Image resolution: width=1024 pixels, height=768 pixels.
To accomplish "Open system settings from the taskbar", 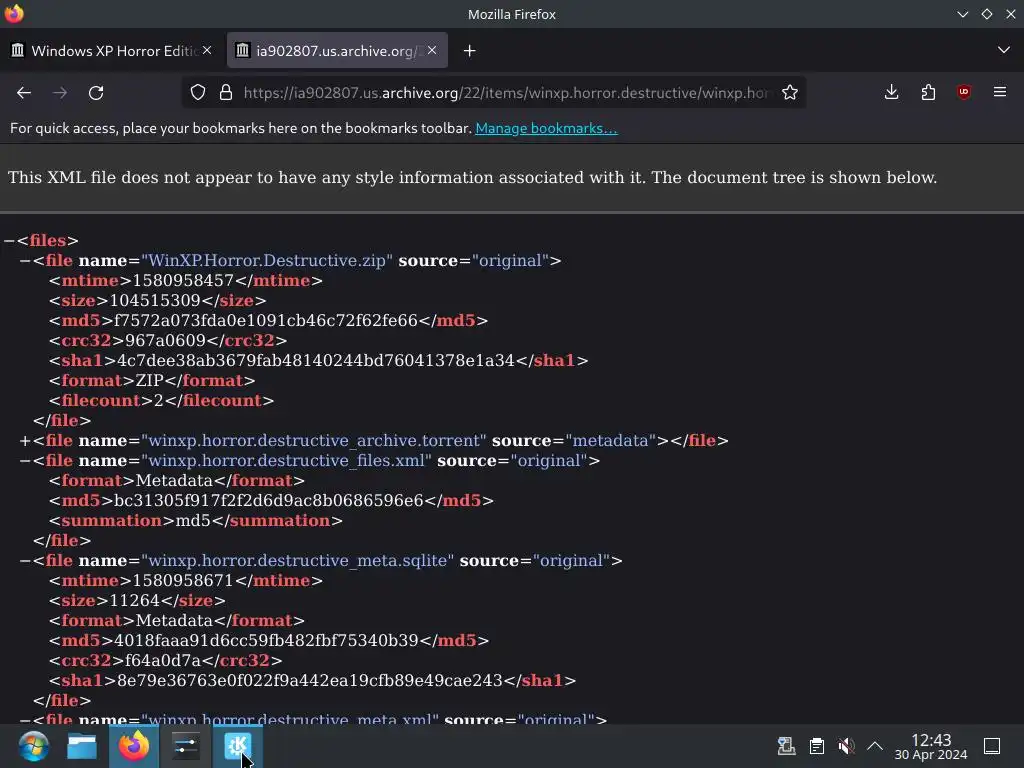I will point(185,746).
